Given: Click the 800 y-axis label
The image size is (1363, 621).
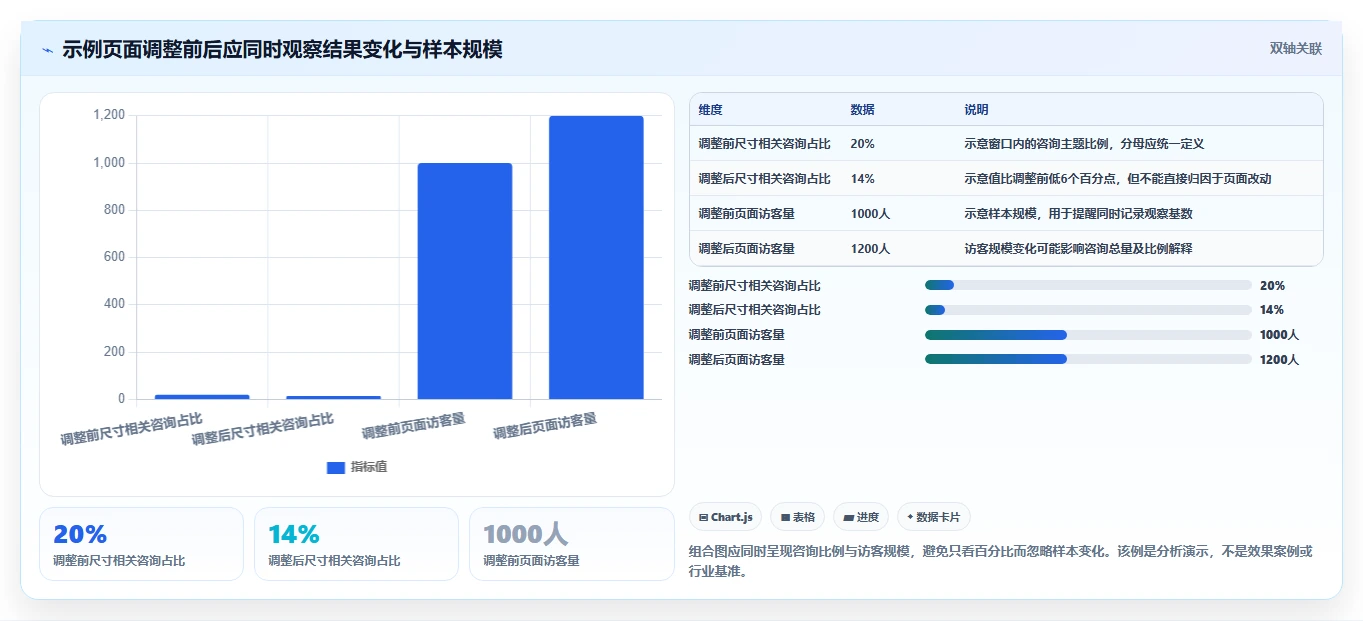Looking at the screenshot, I should (x=115, y=210).
